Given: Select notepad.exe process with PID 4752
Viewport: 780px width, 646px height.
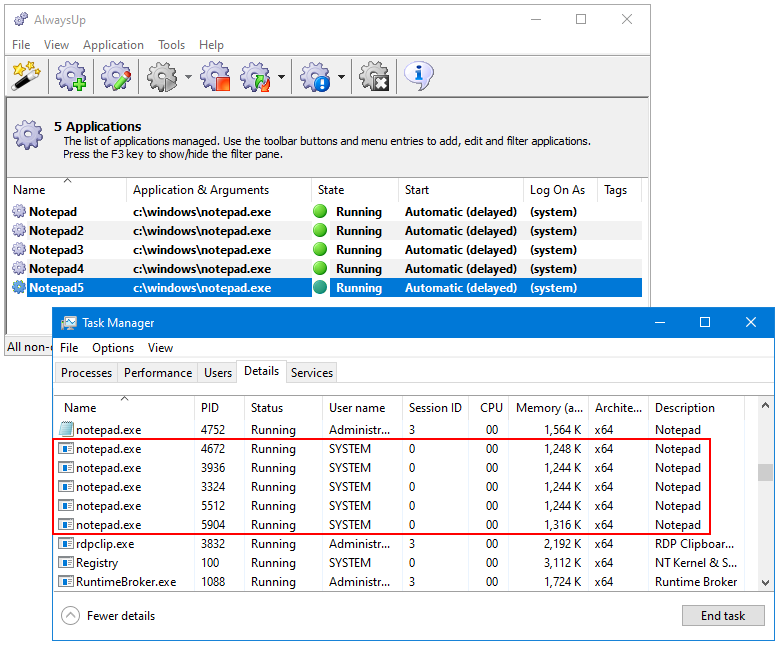Looking at the screenshot, I should click(399, 430).
